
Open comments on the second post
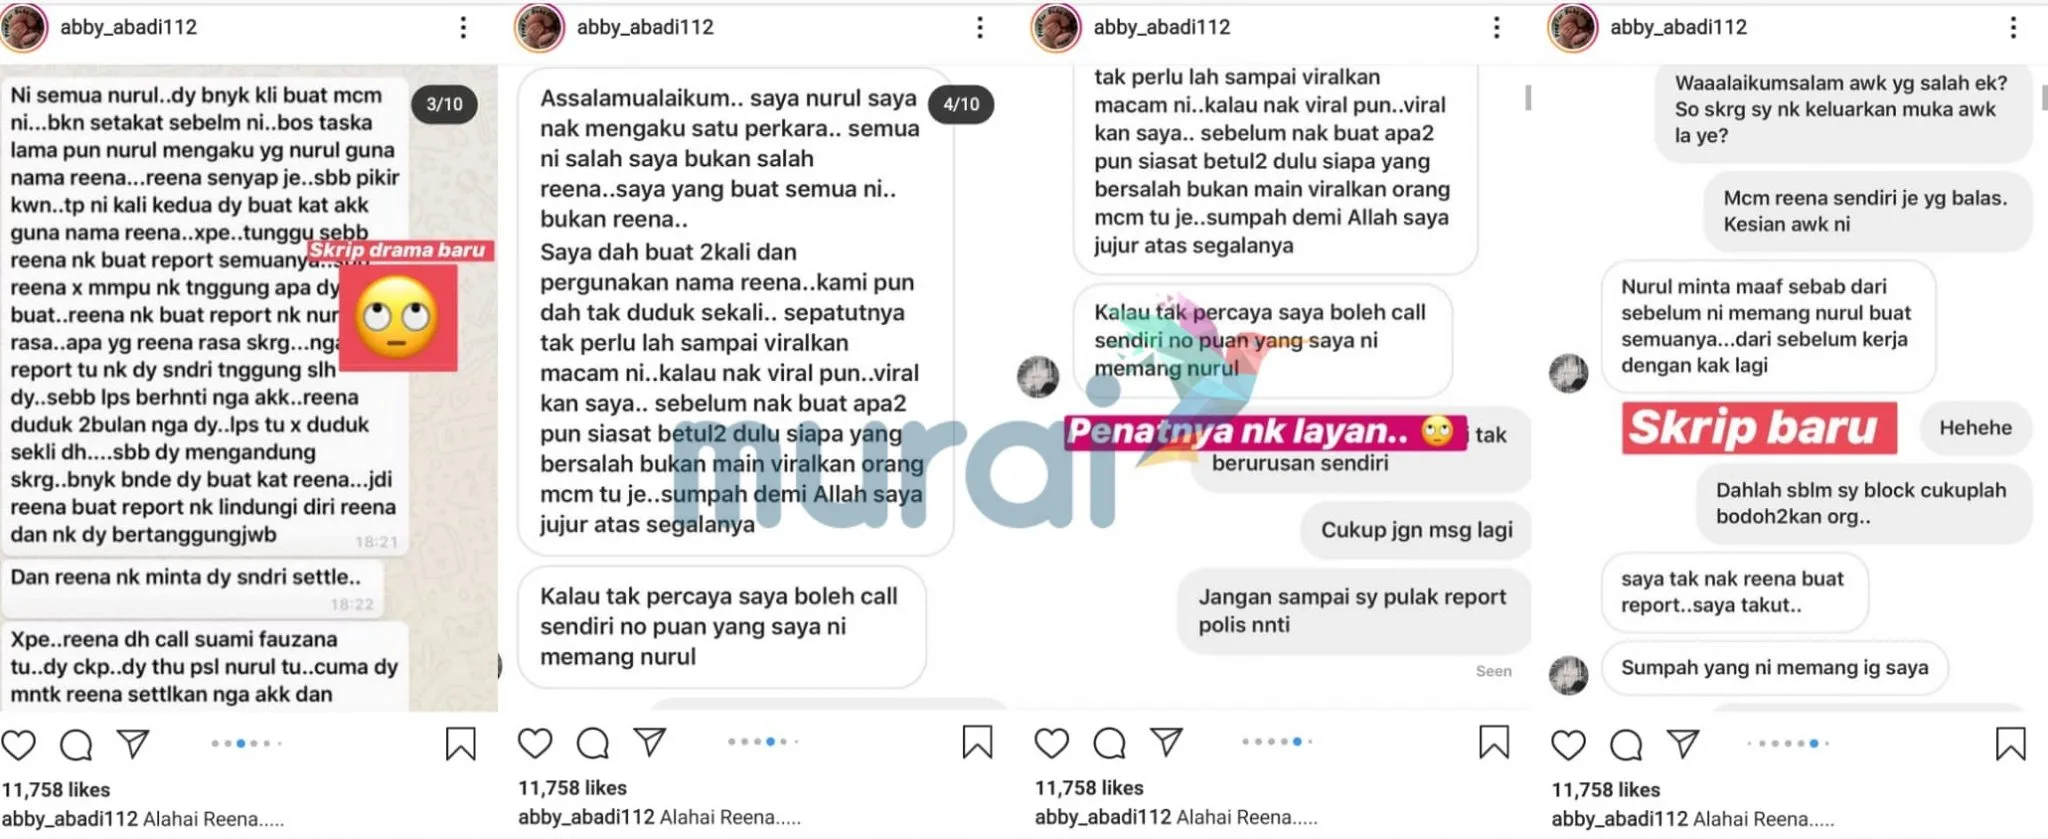593,743
